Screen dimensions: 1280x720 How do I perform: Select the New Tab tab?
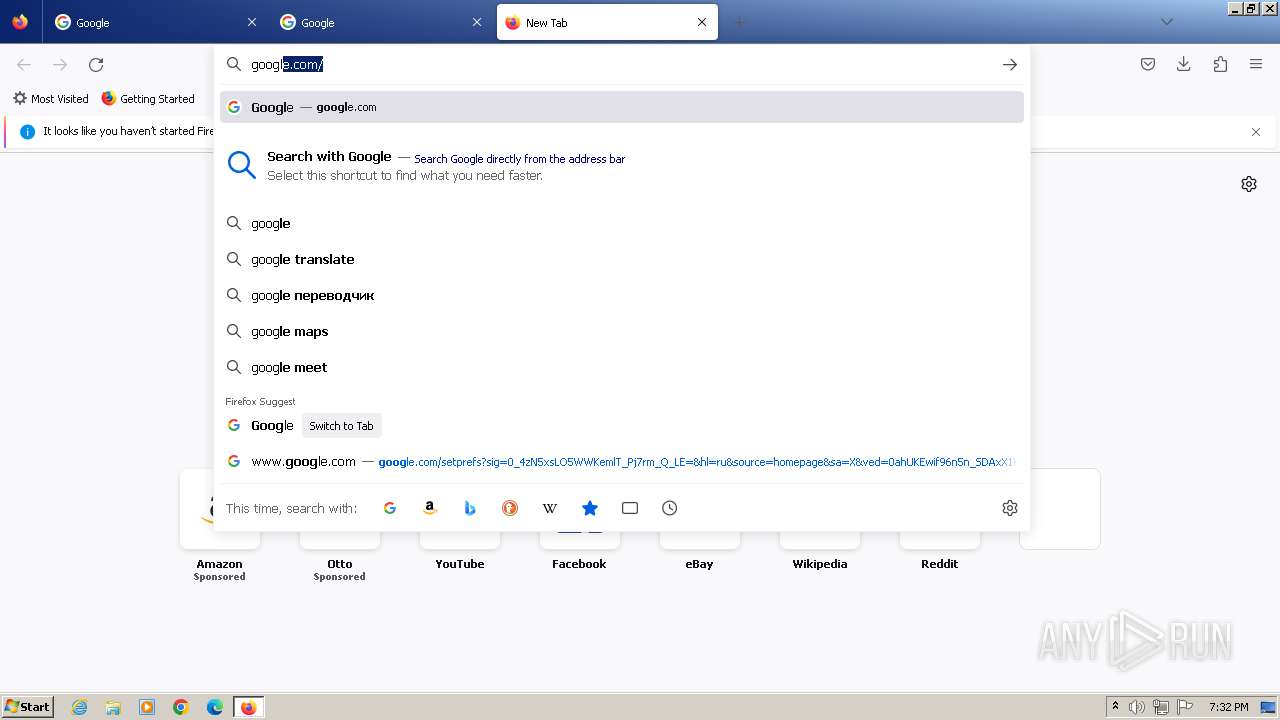click(607, 22)
